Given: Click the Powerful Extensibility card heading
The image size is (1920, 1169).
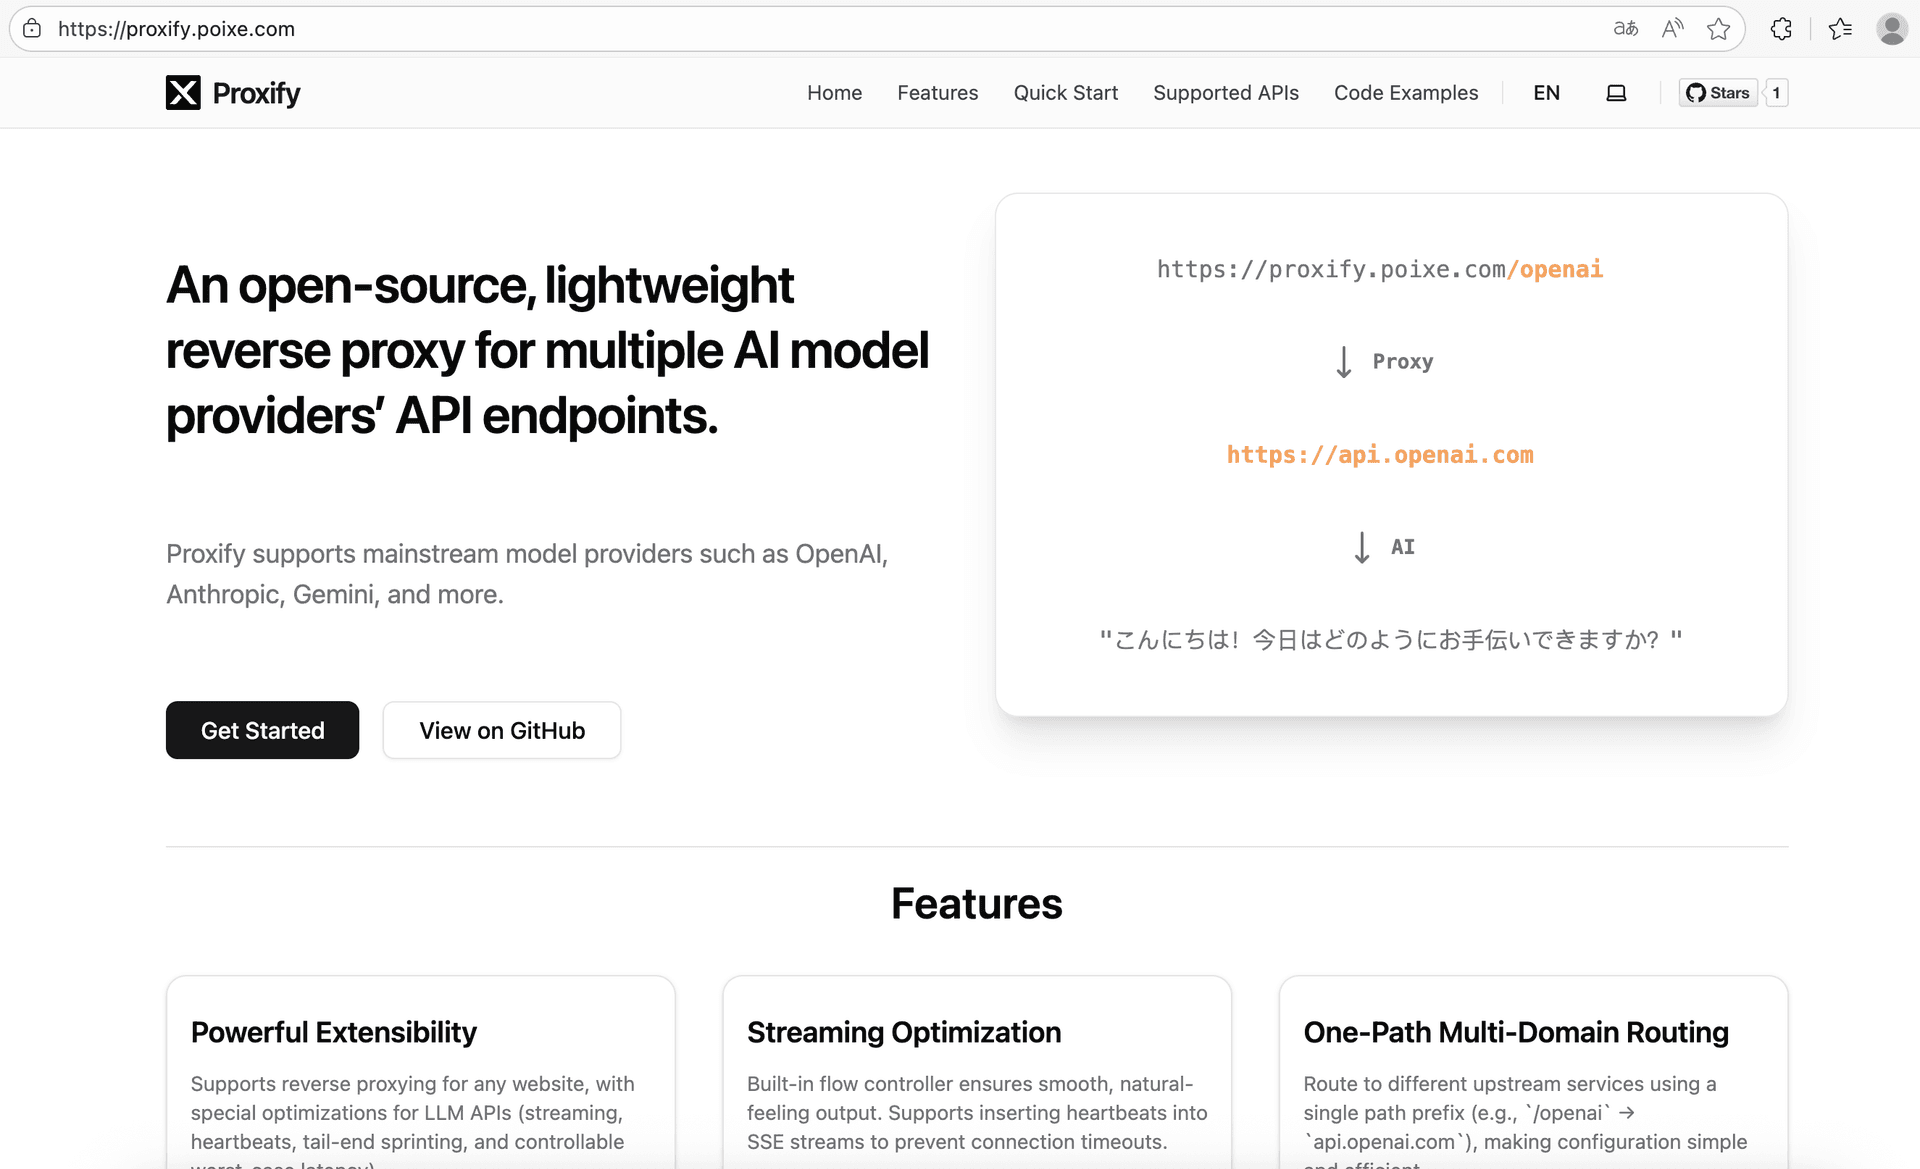Looking at the screenshot, I should click(x=334, y=1032).
